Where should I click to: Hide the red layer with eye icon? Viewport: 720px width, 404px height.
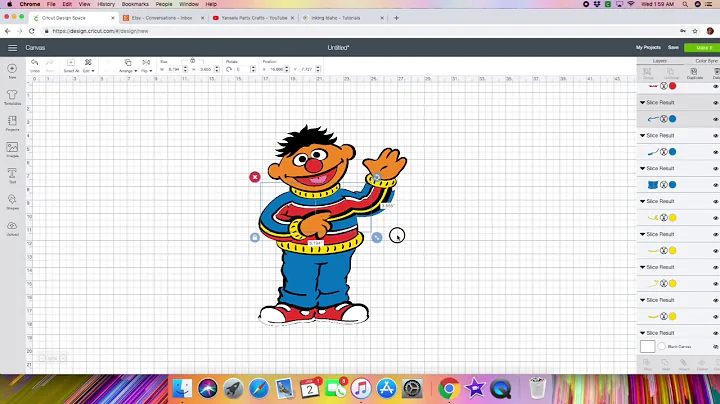(715, 86)
